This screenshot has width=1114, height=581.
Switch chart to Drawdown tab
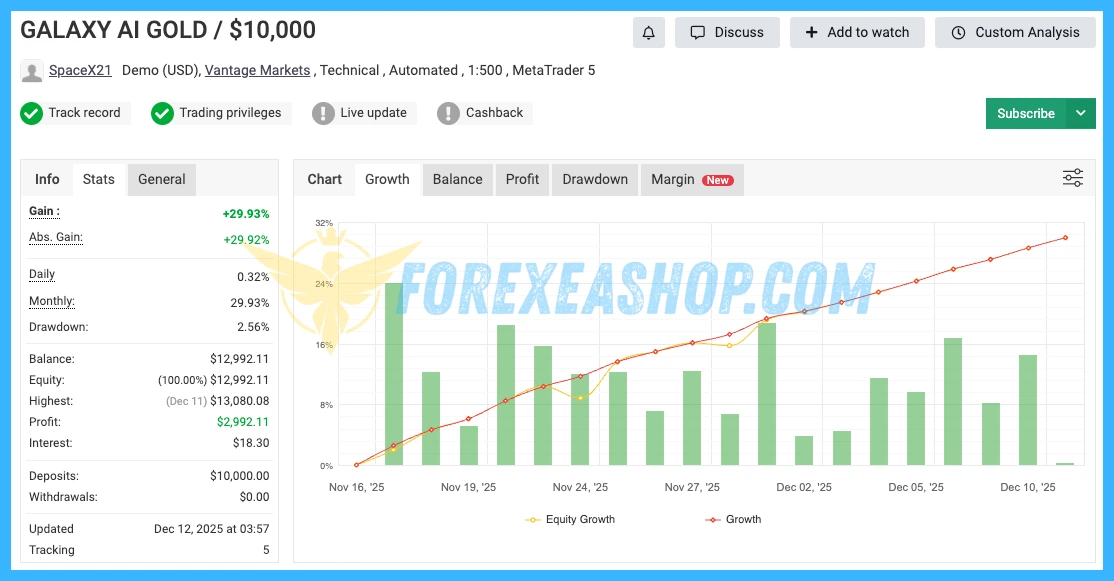pyautogui.click(x=595, y=179)
